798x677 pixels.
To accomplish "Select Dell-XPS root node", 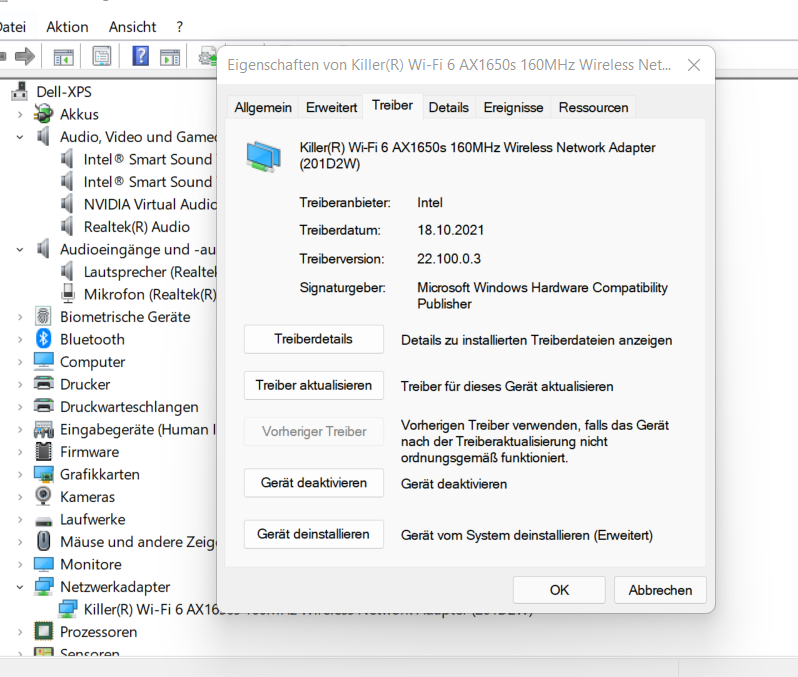I will click(x=64, y=92).
